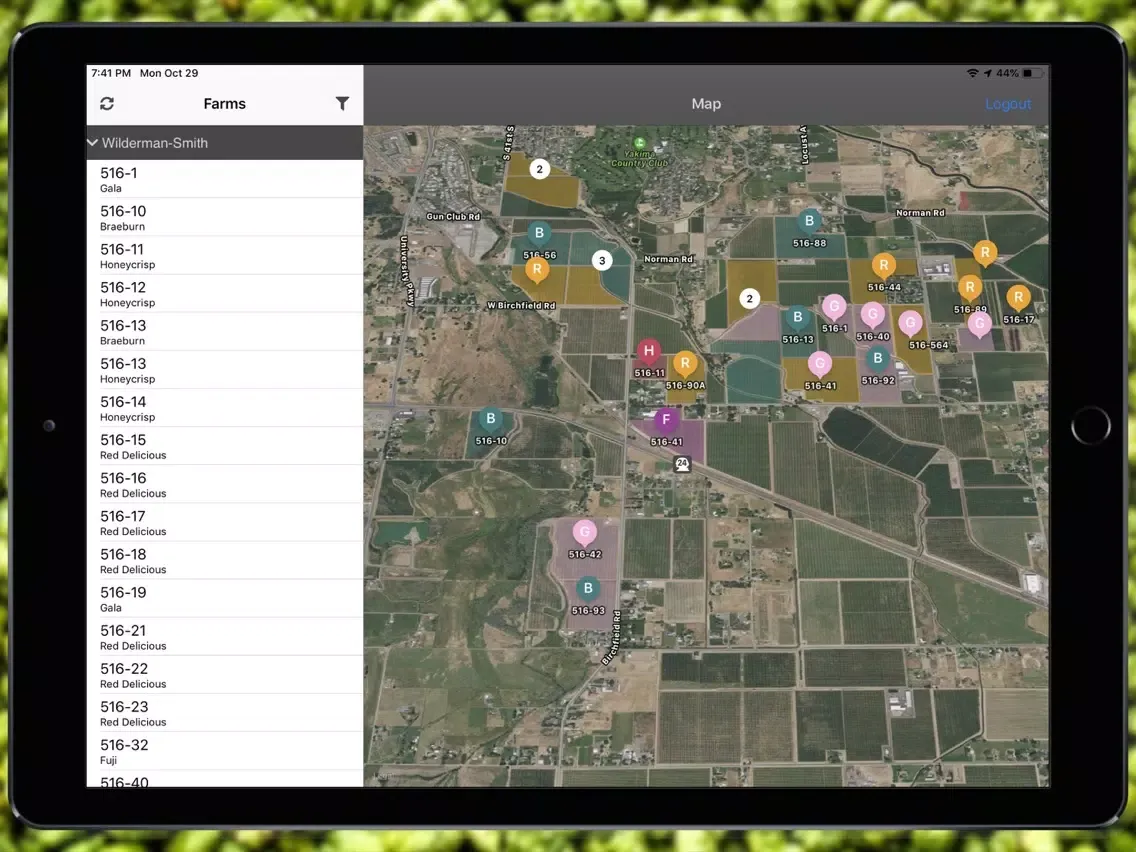Tap the refresh icon in Farms header
The width and height of the screenshot is (1136, 852).
107,104
